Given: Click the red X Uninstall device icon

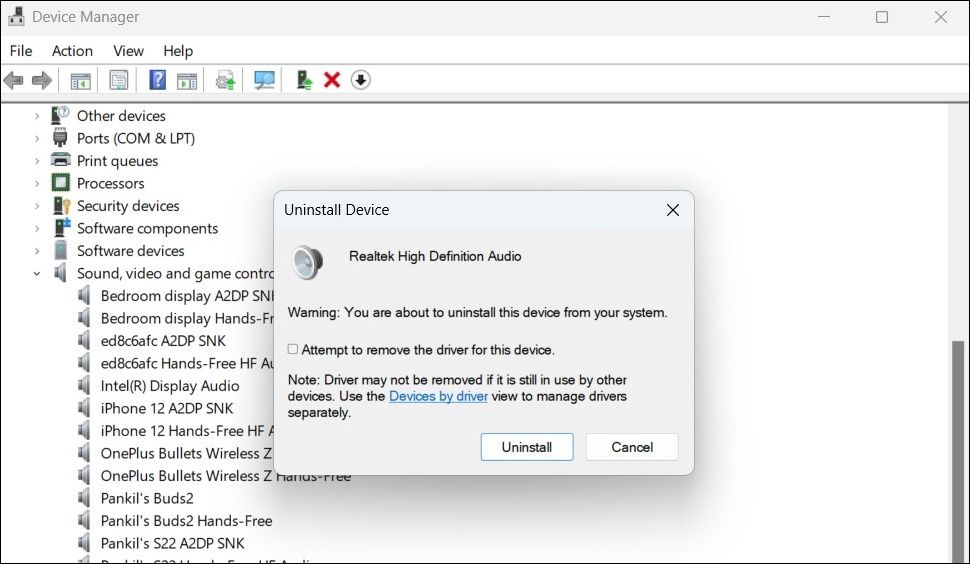Looking at the screenshot, I should [x=332, y=80].
